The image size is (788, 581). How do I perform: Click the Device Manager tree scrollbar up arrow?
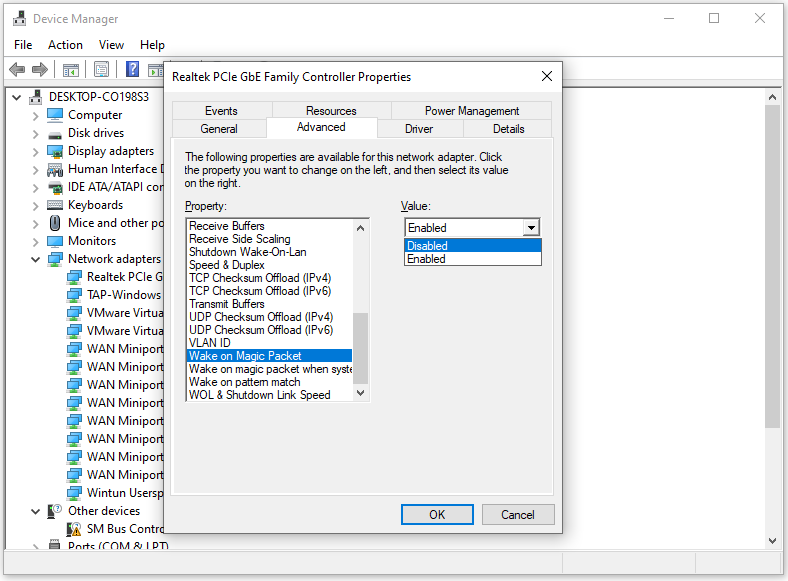772,97
